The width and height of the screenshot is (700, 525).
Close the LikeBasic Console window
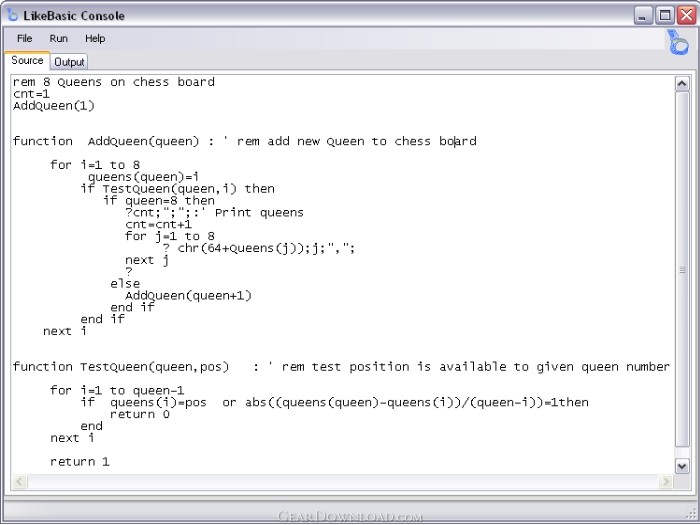(x=687, y=16)
